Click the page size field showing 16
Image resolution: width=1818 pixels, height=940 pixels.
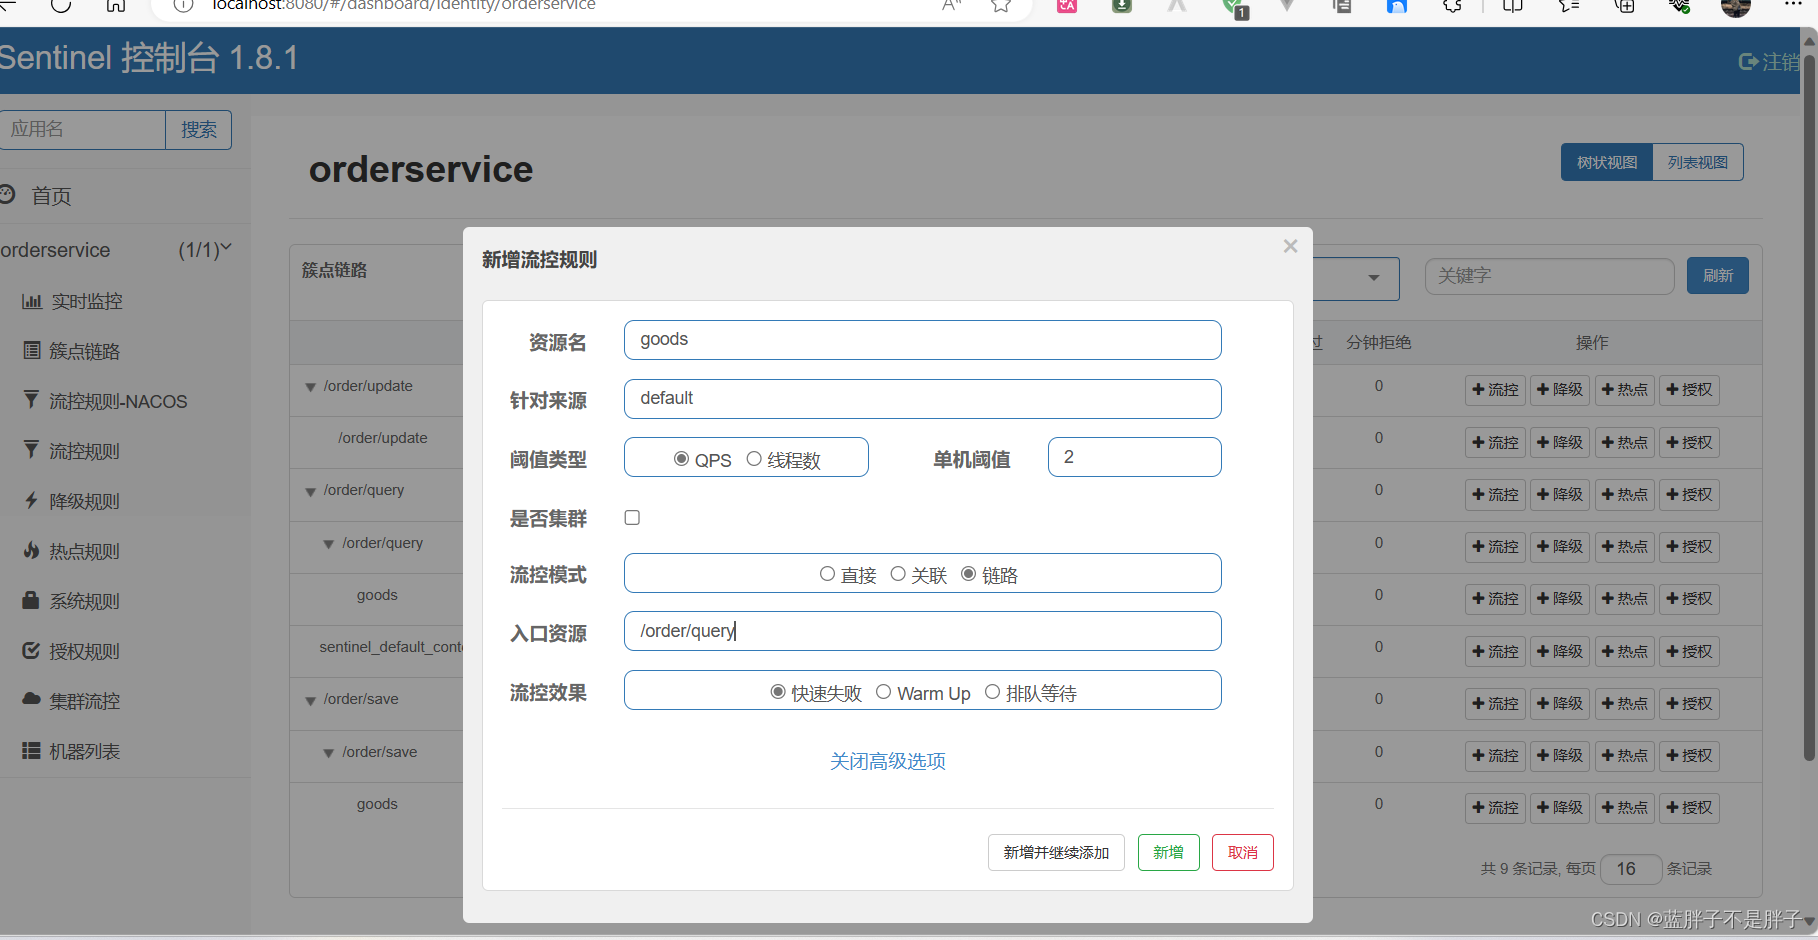click(x=1631, y=869)
